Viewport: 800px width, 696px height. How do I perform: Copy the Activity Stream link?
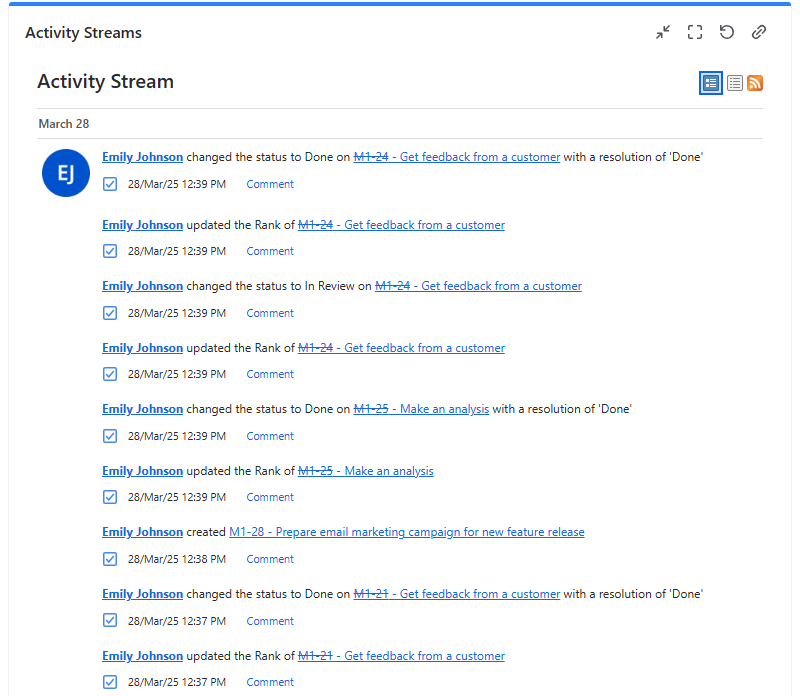pos(759,32)
